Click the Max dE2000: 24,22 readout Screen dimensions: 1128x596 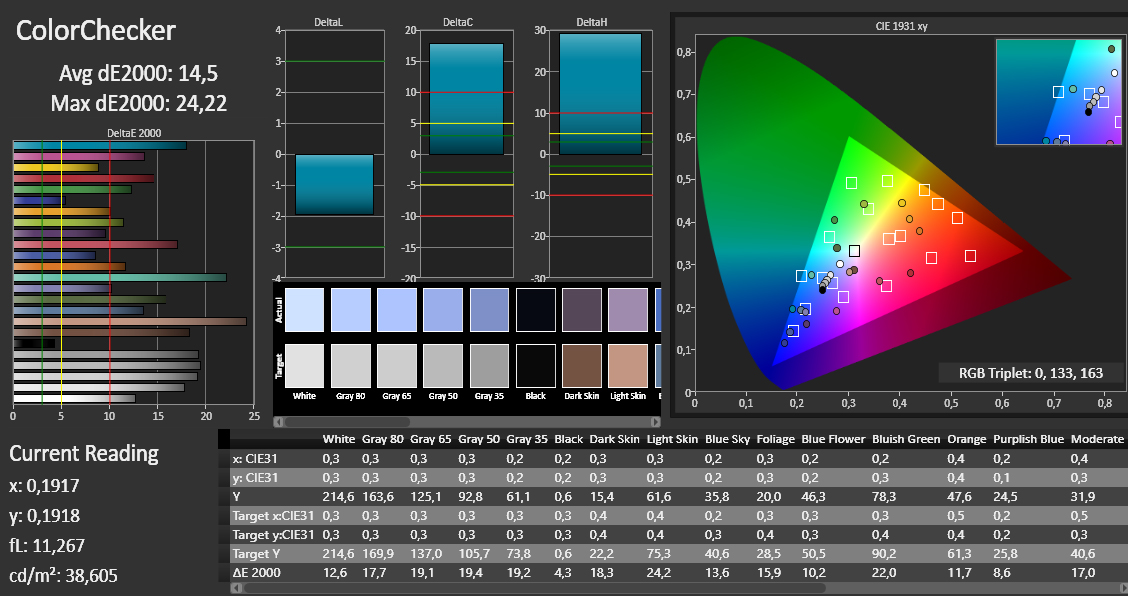pos(139,104)
